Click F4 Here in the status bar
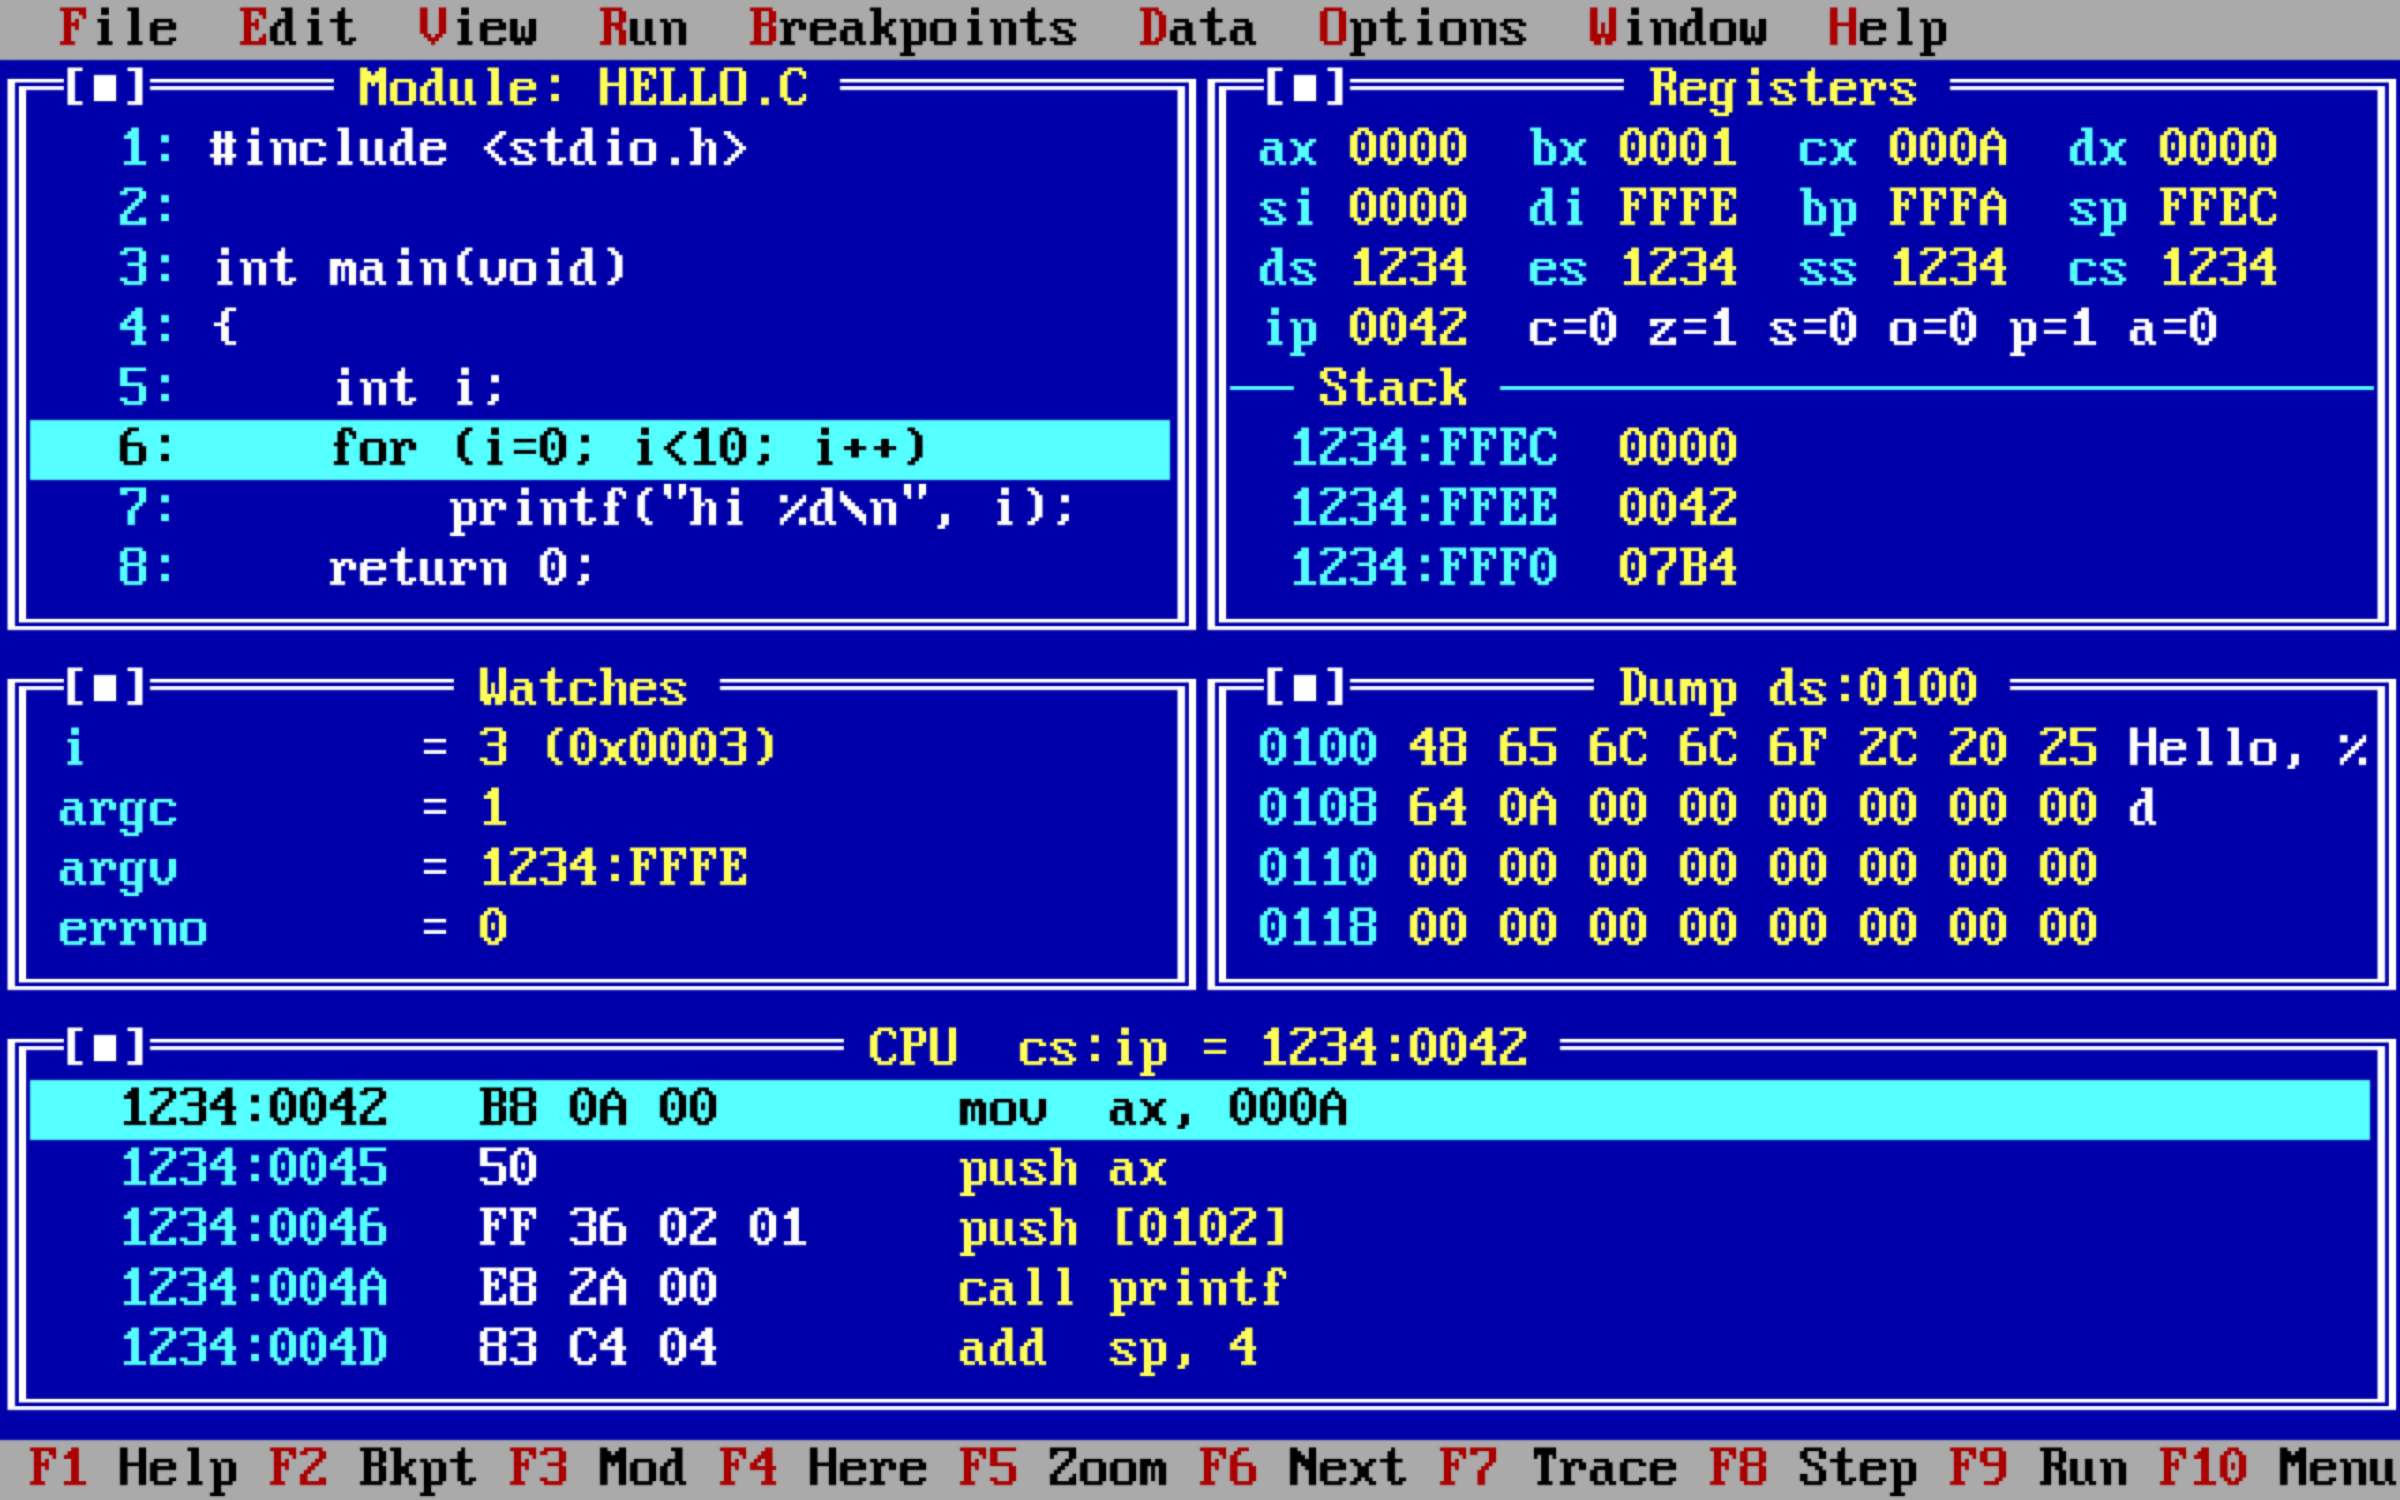 tap(823, 1469)
